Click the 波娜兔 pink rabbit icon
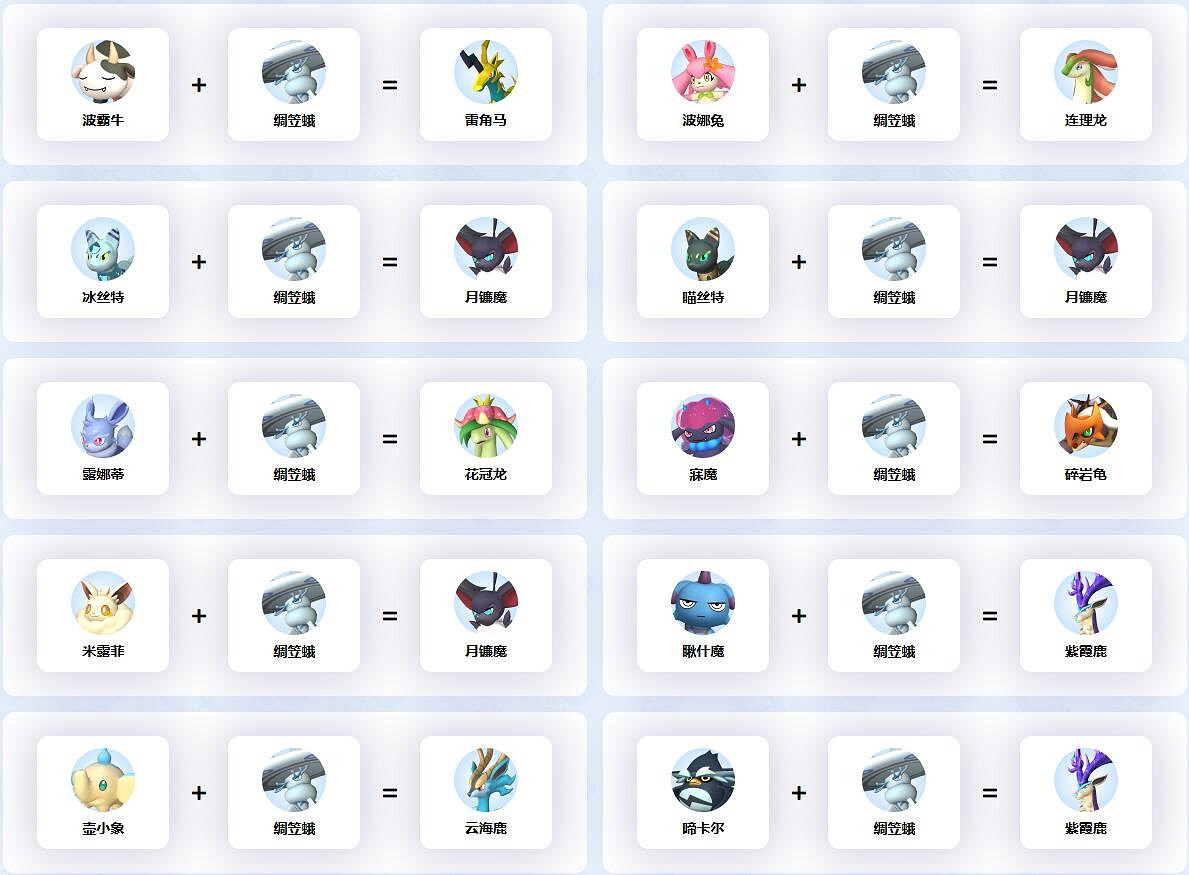 click(703, 72)
